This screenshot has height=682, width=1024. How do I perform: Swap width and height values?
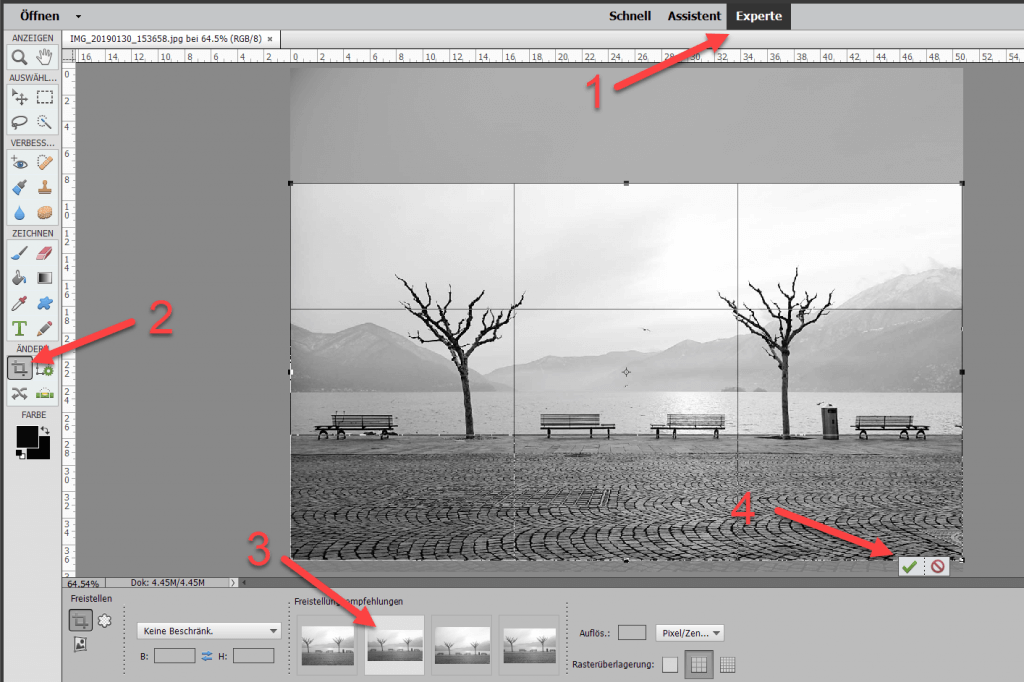(x=207, y=656)
